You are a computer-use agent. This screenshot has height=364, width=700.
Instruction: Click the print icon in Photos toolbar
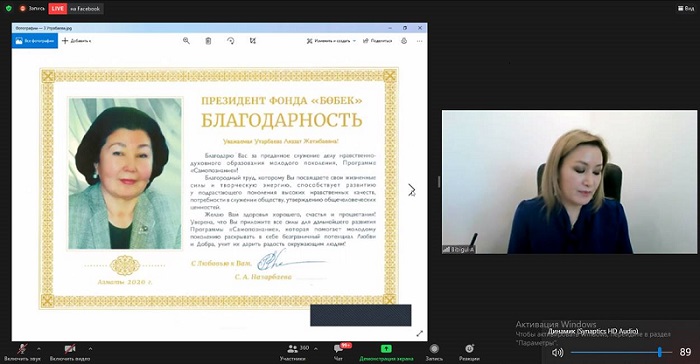point(404,41)
